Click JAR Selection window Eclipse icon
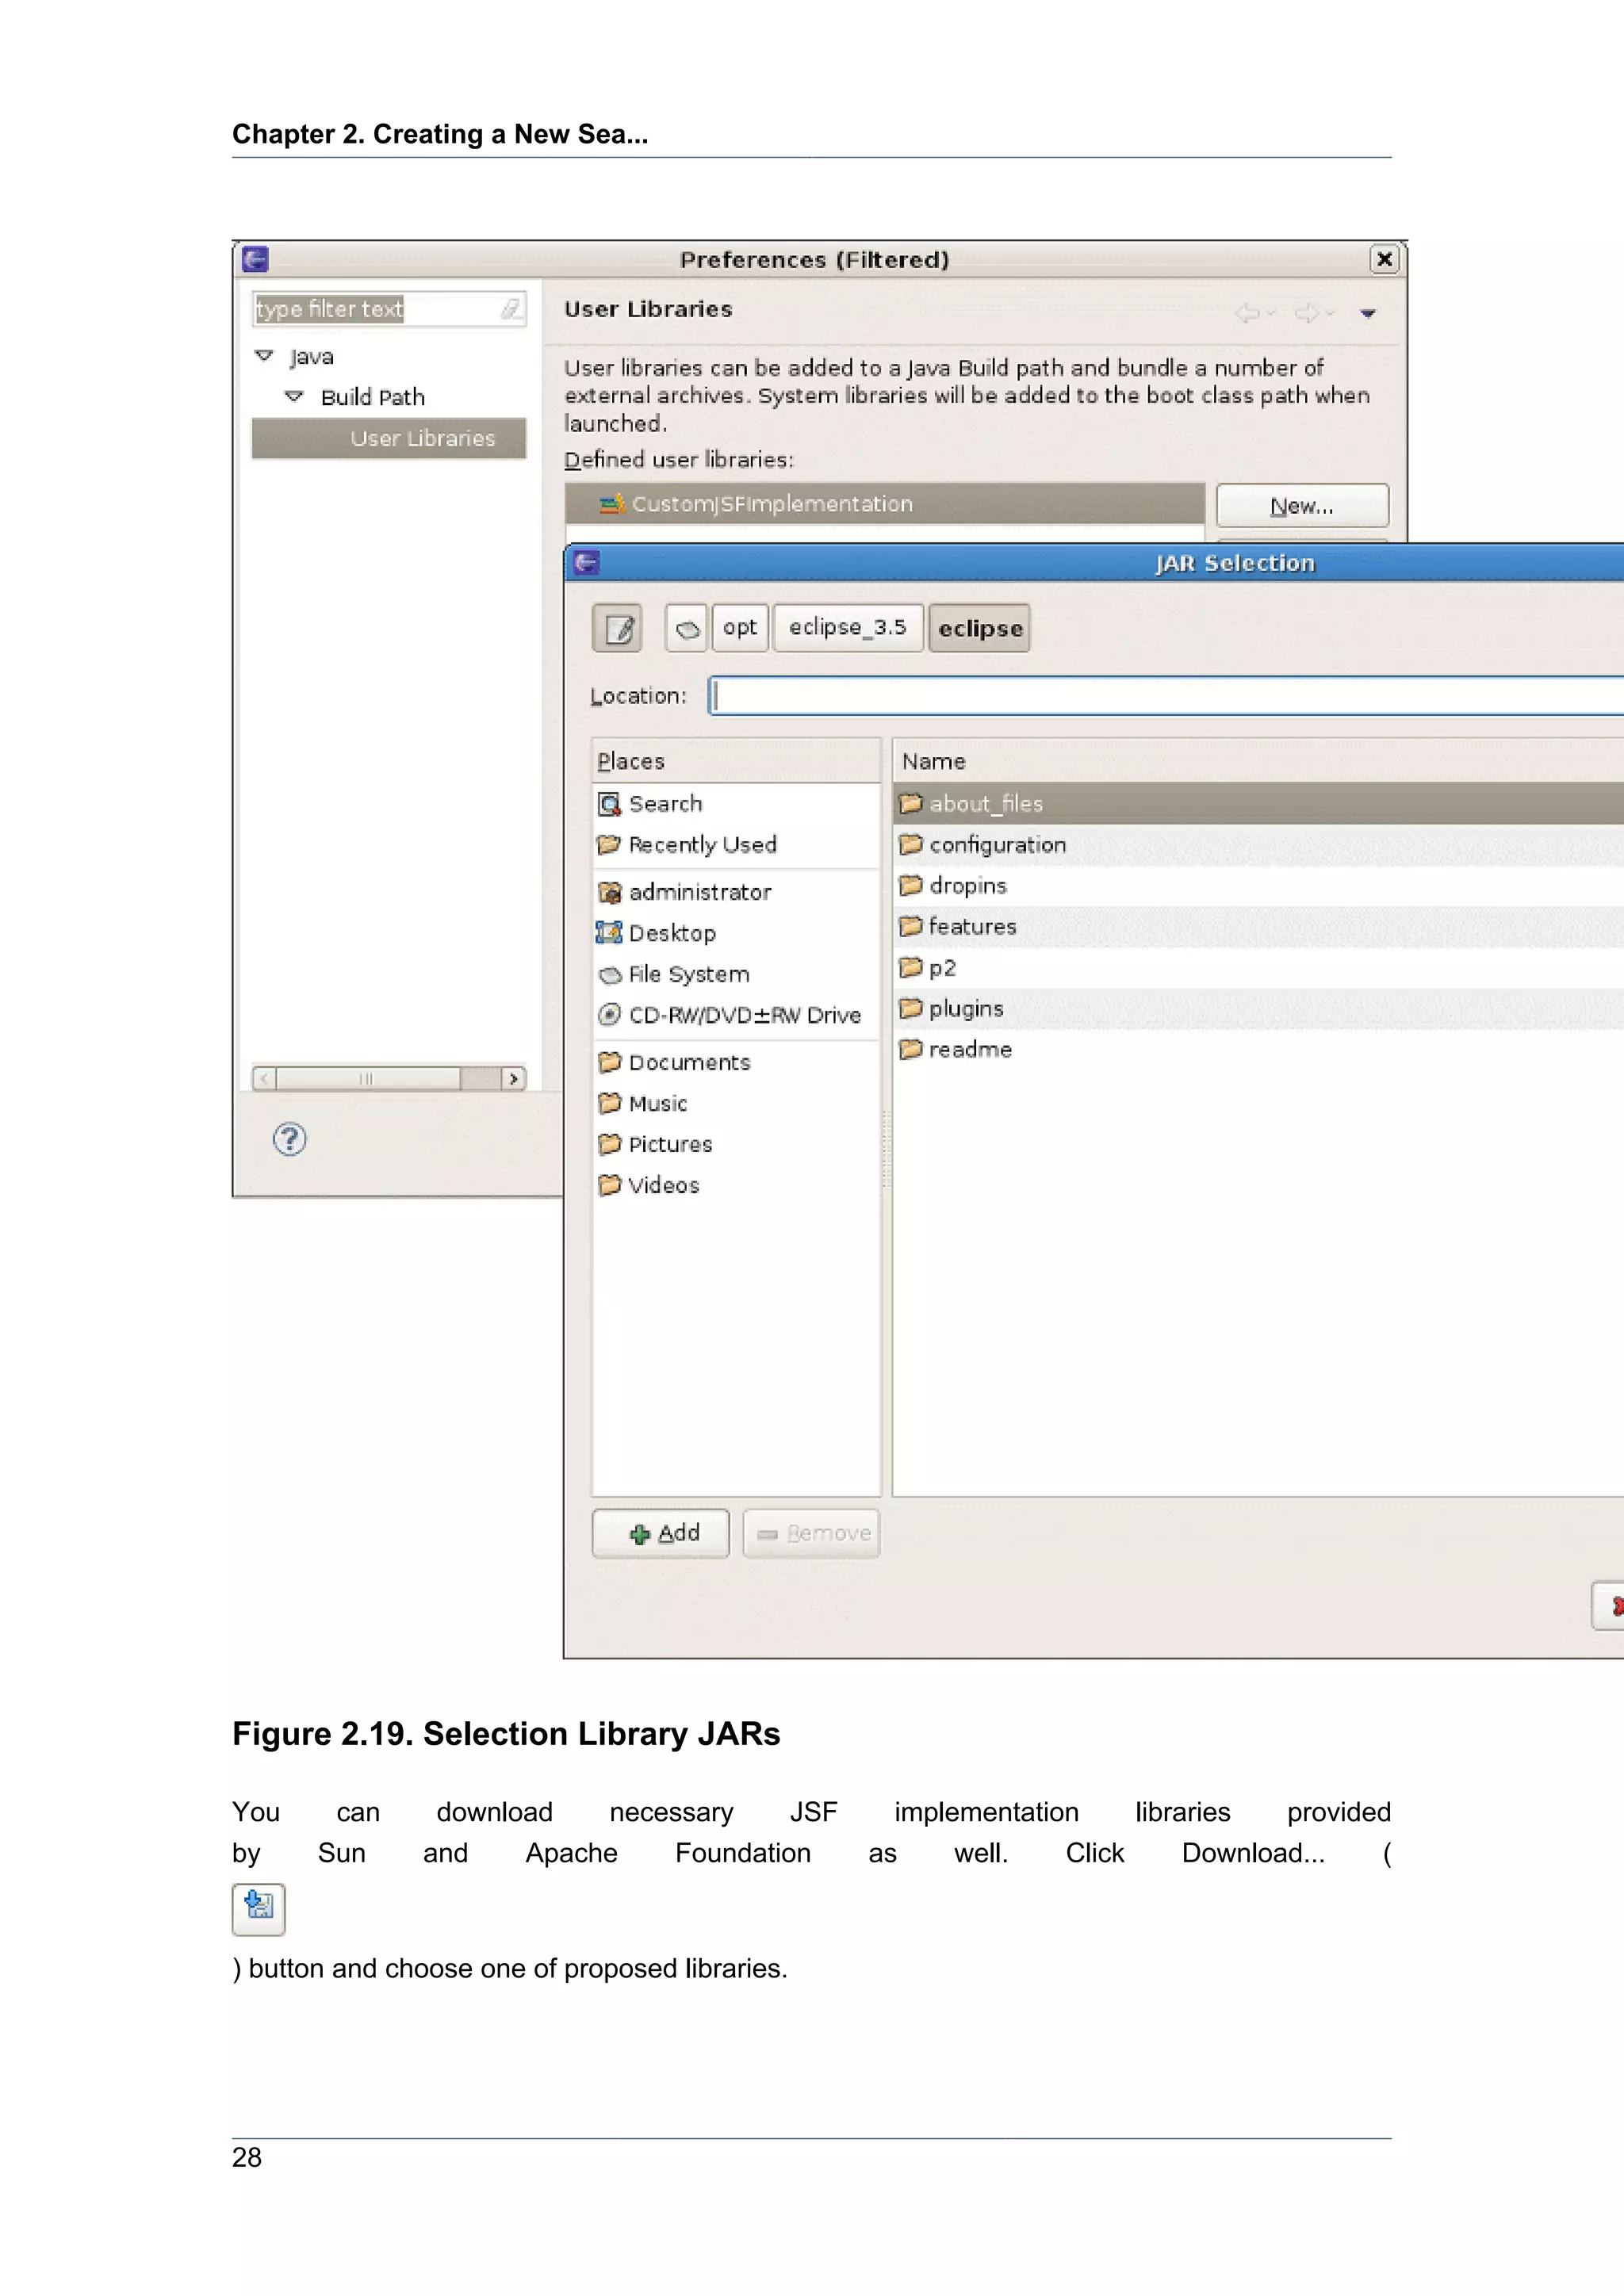The height and width of the screenshot is (2296, 1624). pyautogui.click(x=587, y=563)
